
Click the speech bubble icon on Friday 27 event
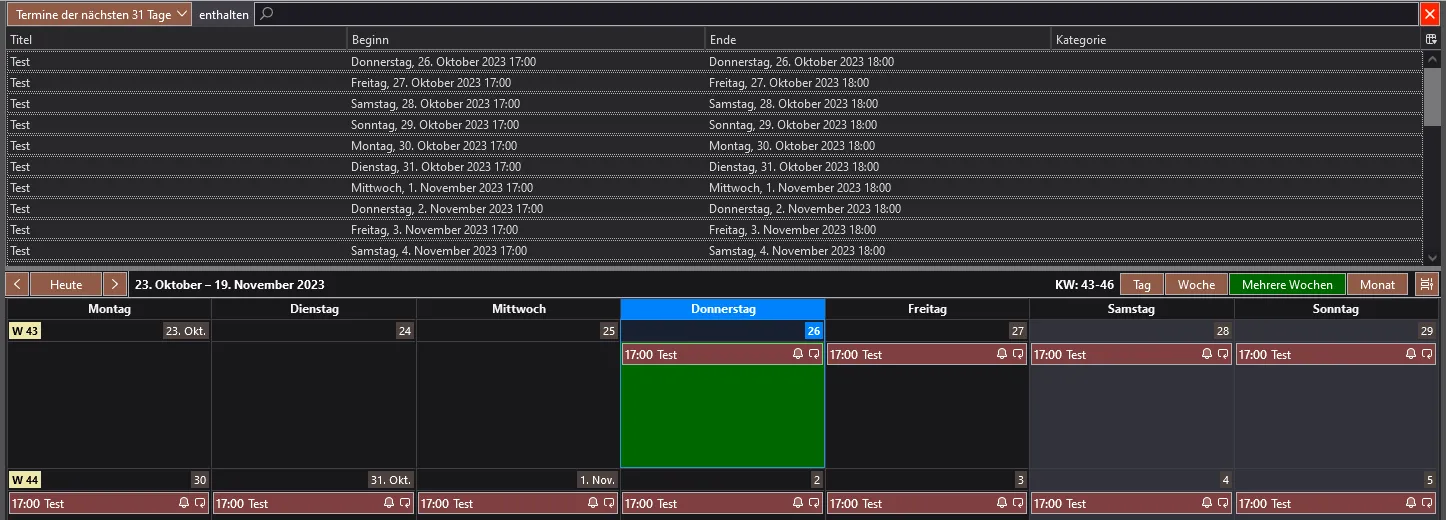point(1018,354)
